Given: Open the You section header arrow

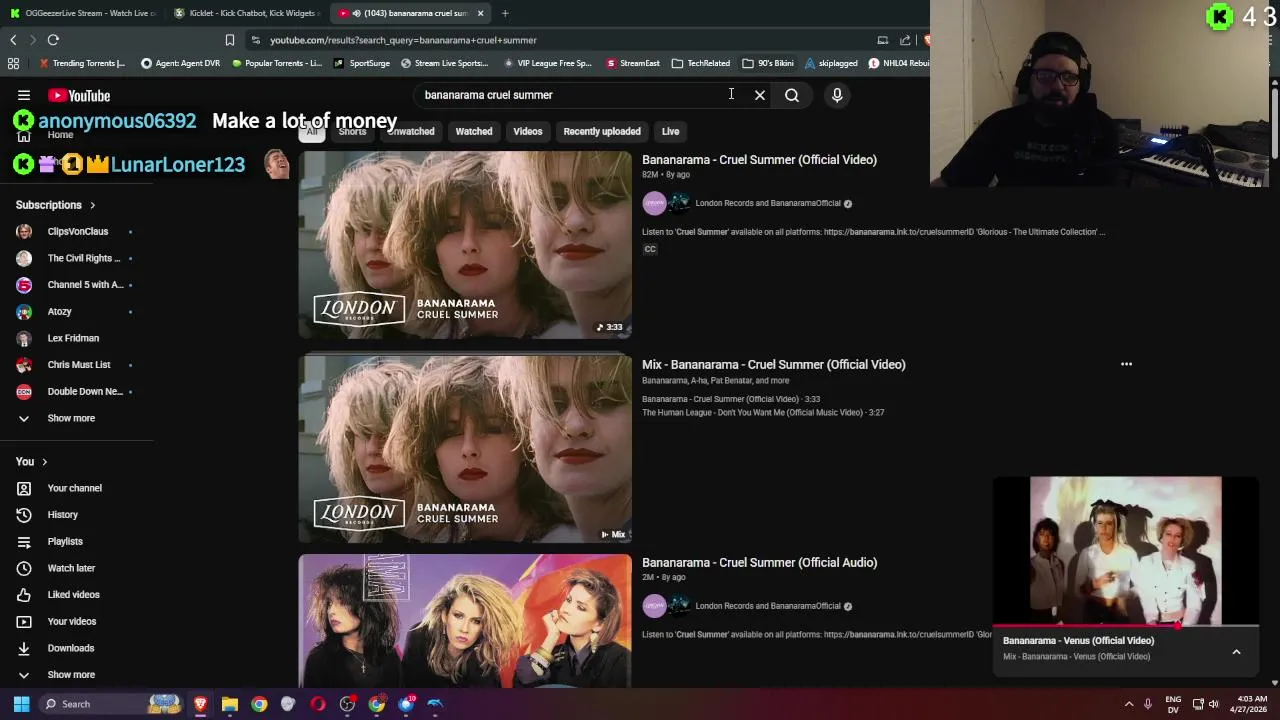Looking at the screenshot, I should (x=44, y=462).
